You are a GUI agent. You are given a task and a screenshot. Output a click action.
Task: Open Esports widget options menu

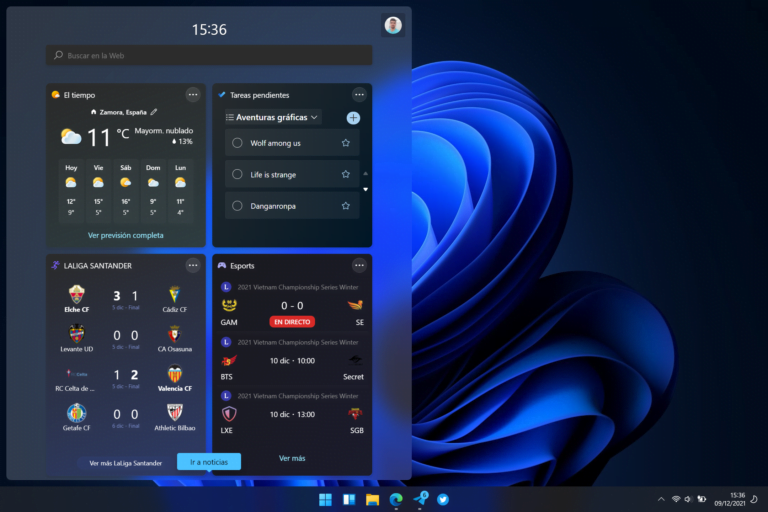[x=359, y=266]
